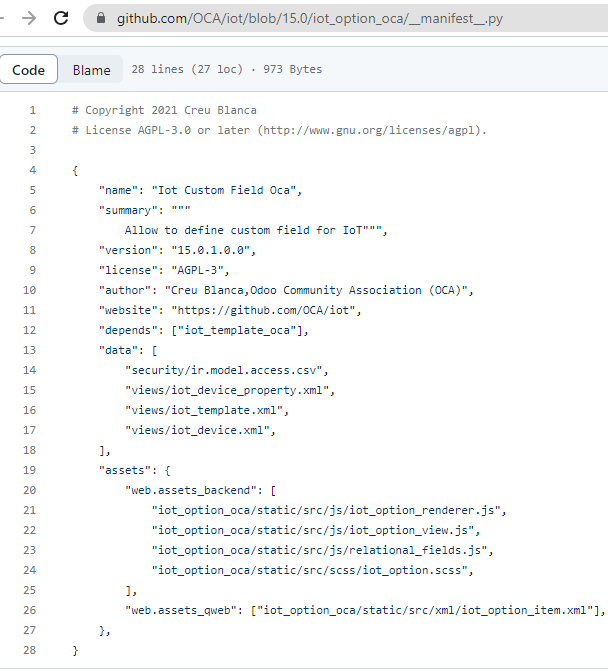The image size is (608, 671).
Task: Reload the page with the refresh icon
Action: tap(61, 18)
